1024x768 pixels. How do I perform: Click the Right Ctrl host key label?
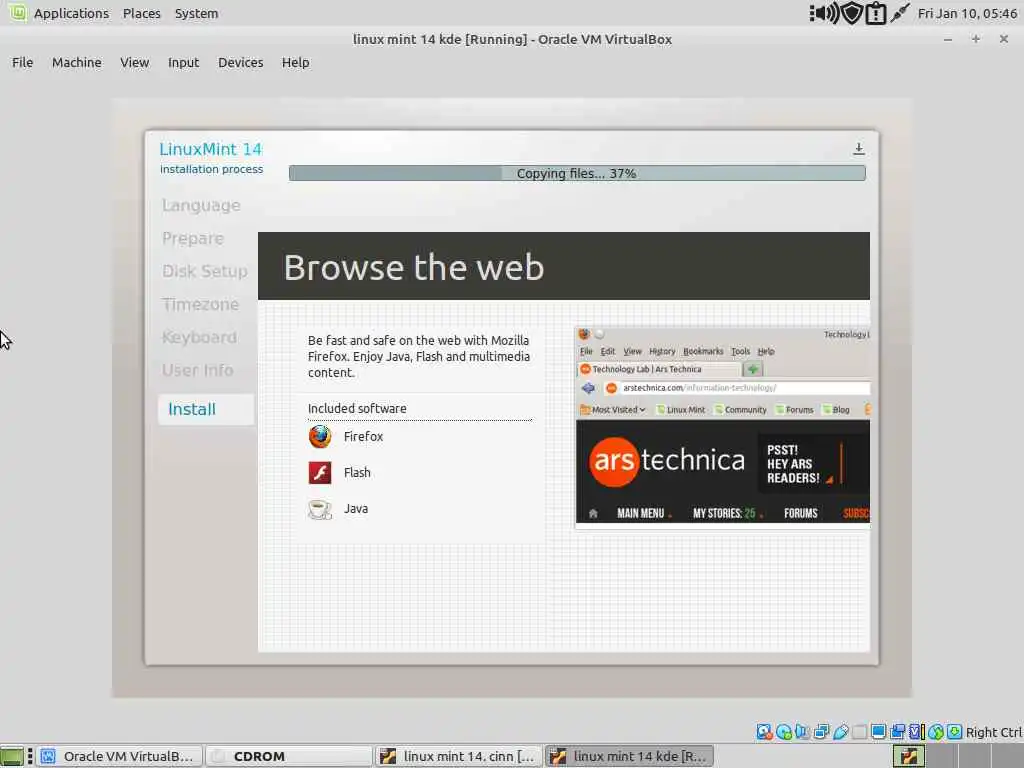pos(994,732)
